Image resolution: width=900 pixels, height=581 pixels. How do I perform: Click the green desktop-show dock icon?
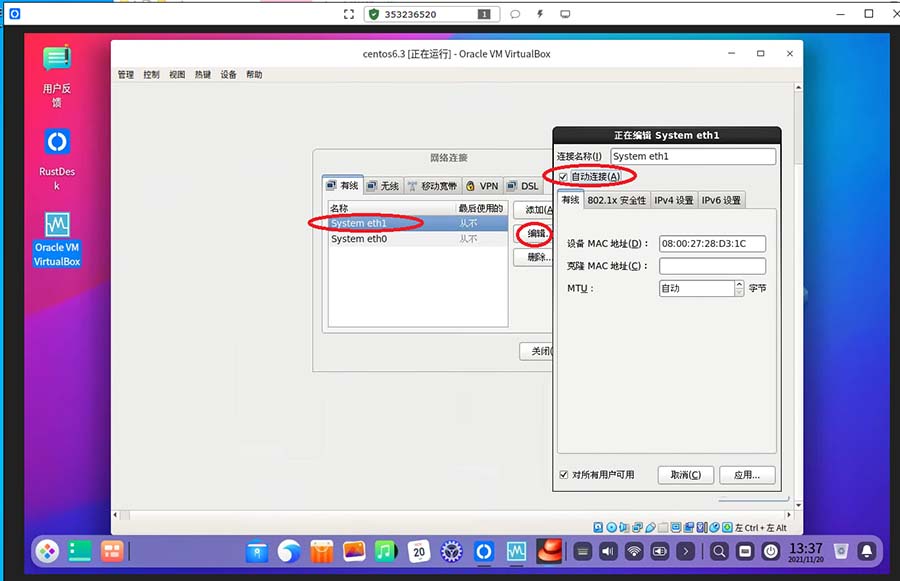pyautogui.click(x=80, y=552)
